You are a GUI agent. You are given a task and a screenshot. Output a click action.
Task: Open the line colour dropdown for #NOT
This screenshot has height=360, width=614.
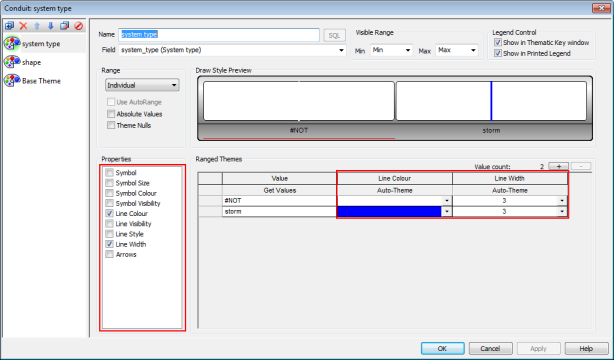[447, 201]
